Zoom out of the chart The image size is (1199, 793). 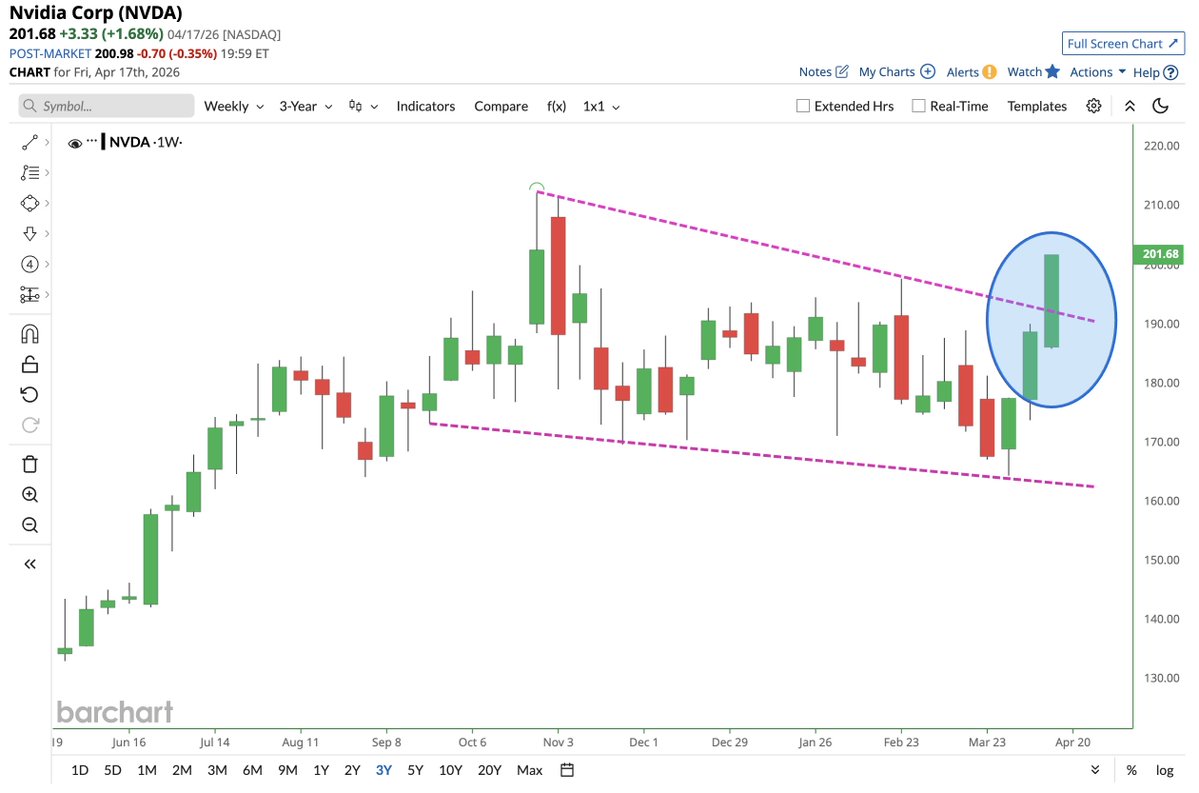pos(30,525)
